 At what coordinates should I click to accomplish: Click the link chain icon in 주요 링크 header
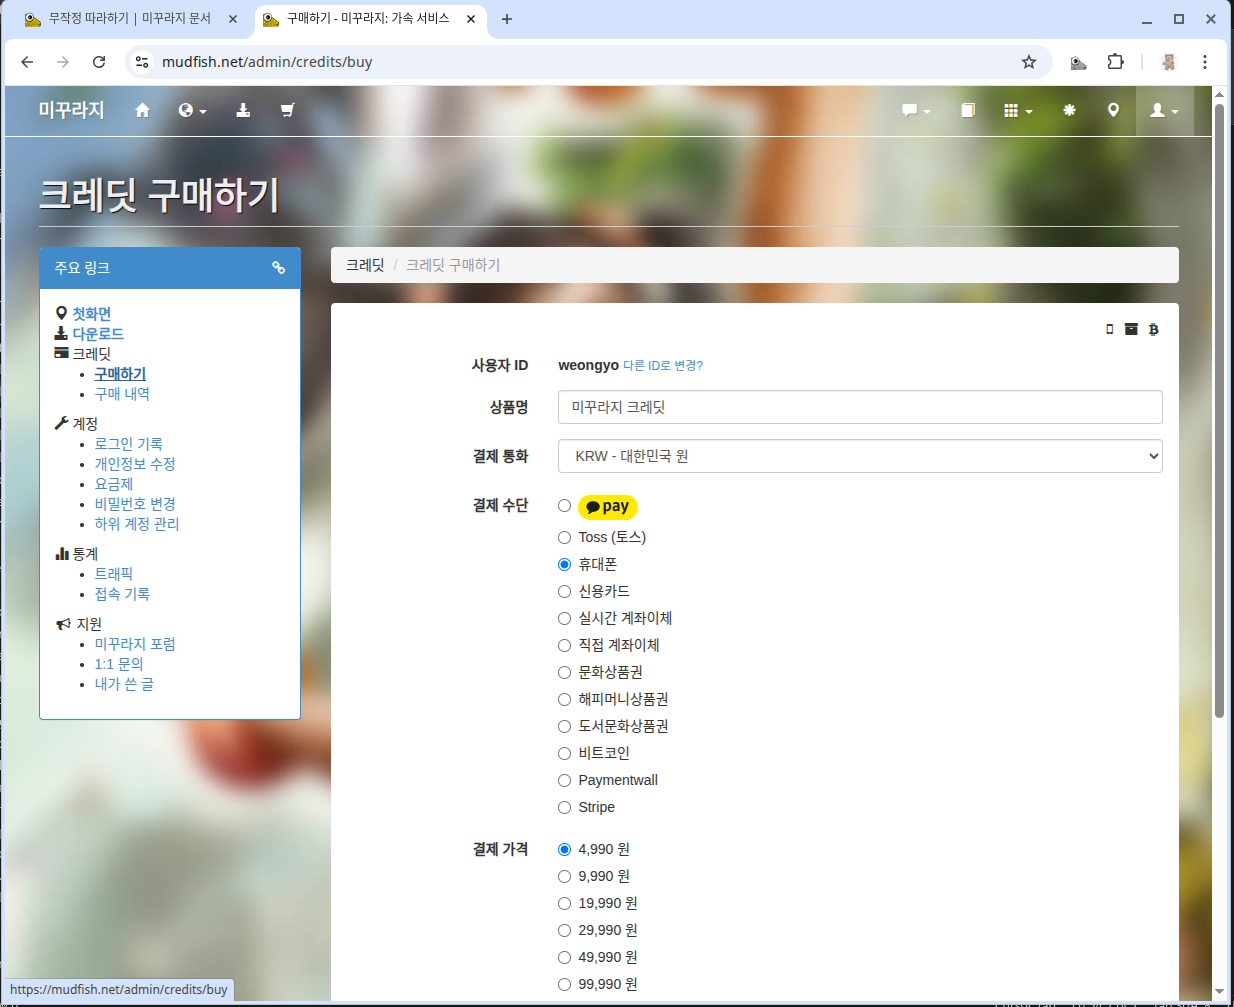point(279,268)
